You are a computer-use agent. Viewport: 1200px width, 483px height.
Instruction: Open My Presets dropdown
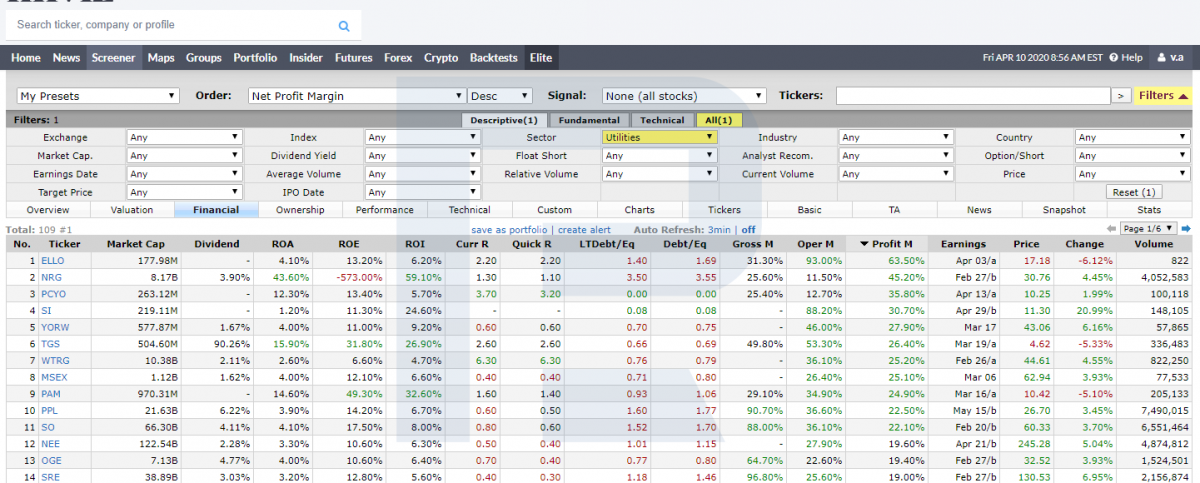[98, 96]
